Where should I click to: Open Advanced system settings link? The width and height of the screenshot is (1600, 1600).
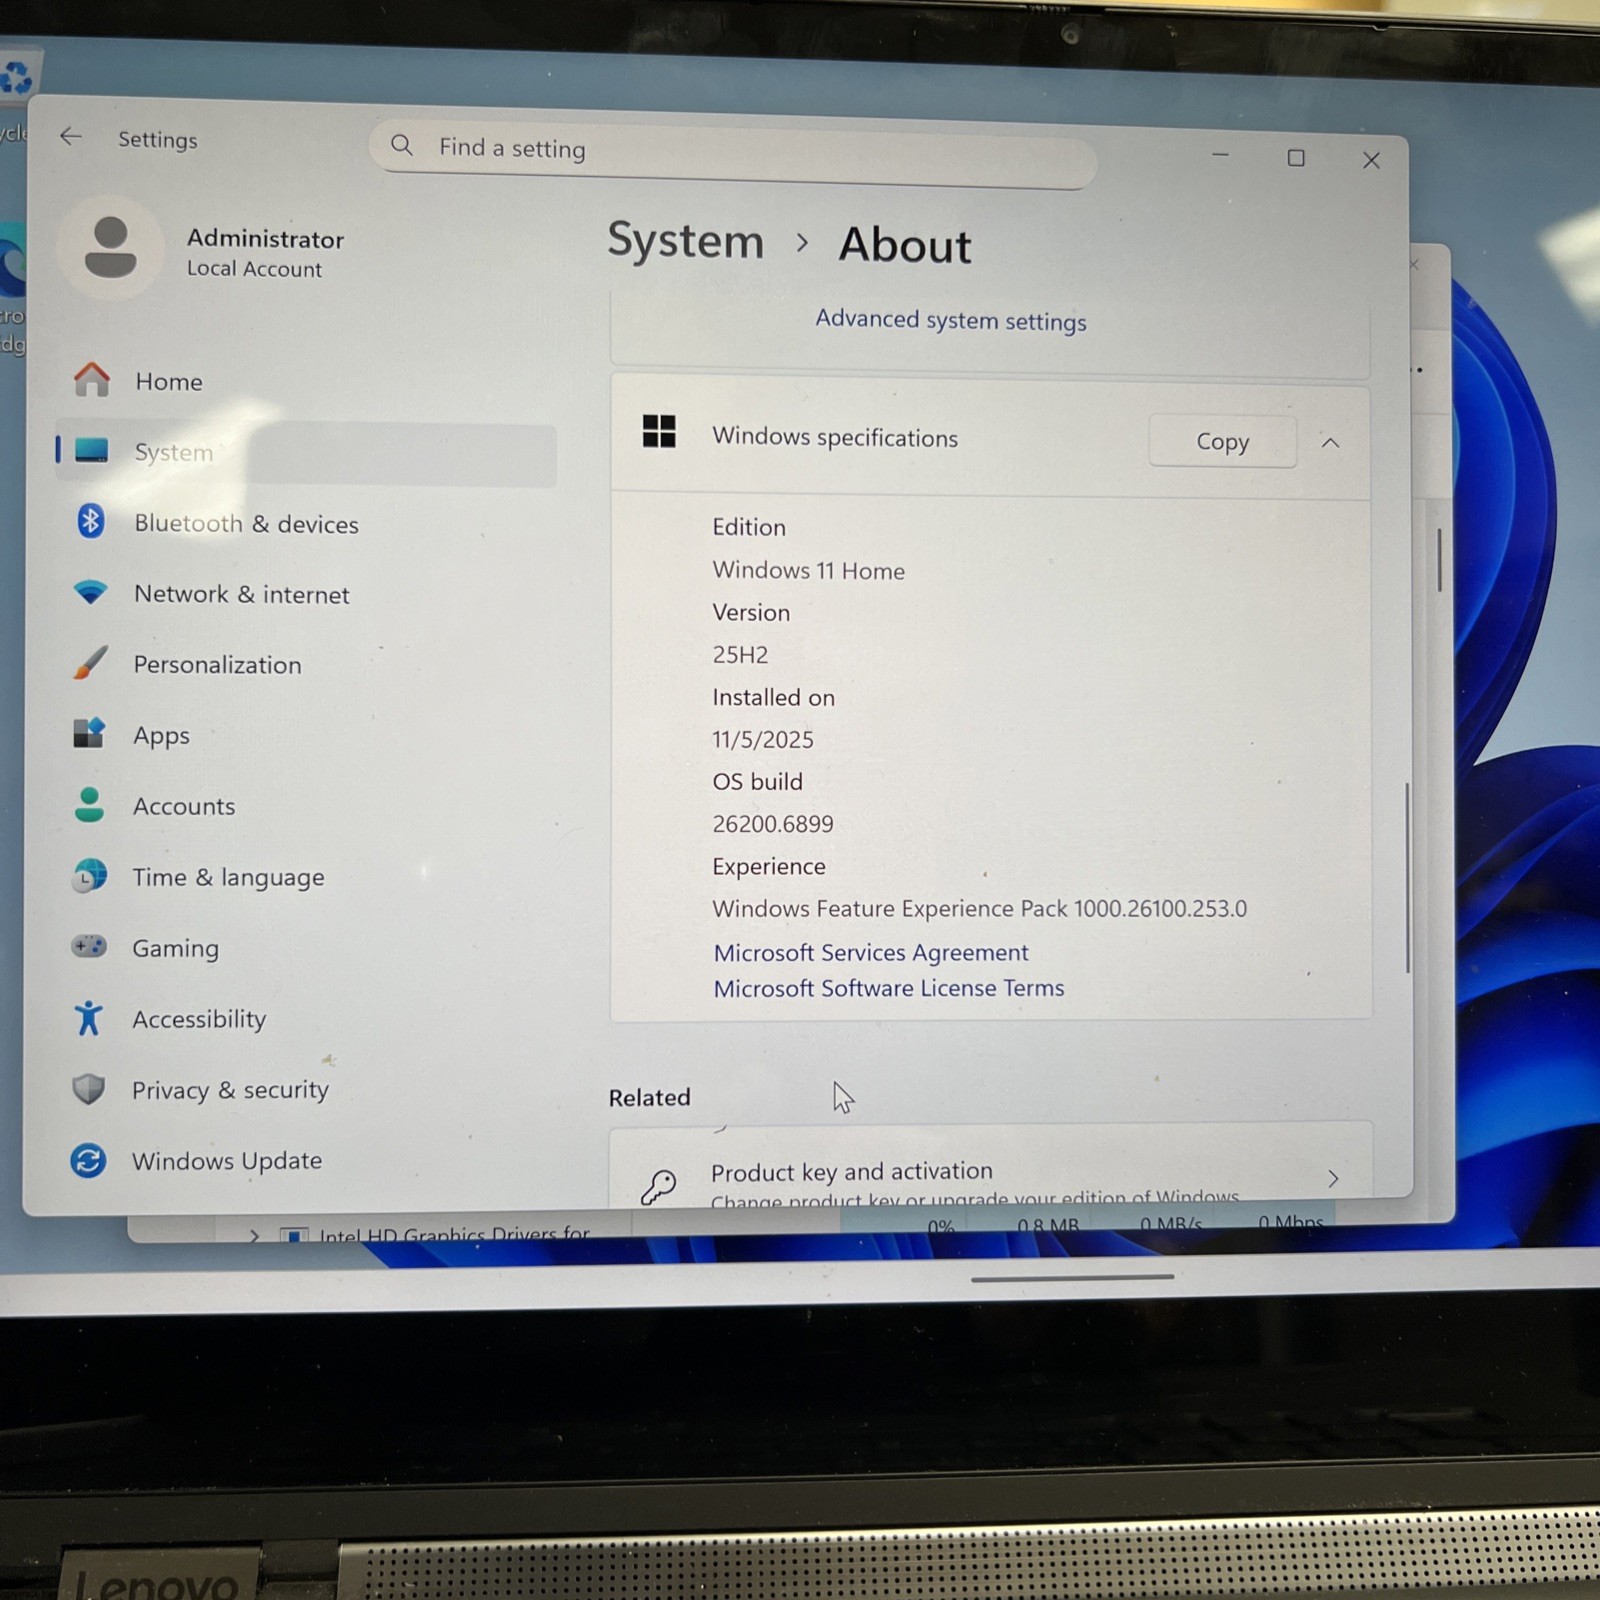pyautogui.click(x=950, y=320)
